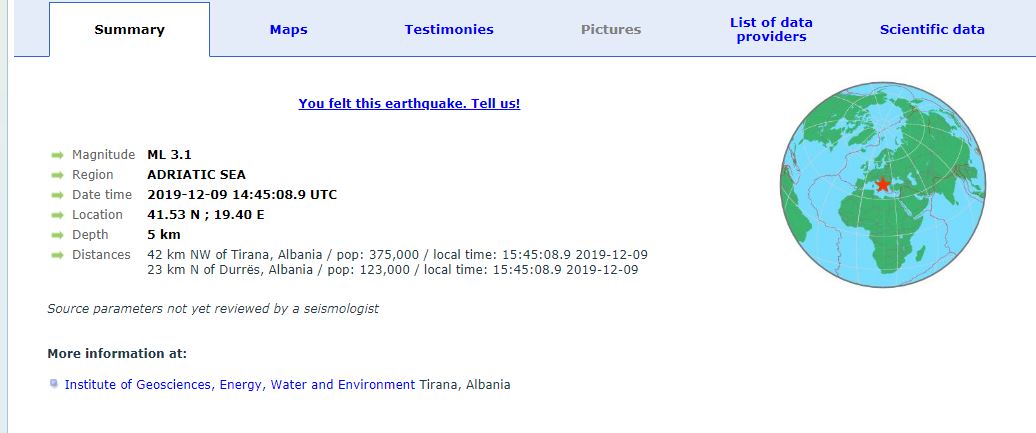Open List of data providers tab
1036x433 pixels.
click(x=771, y=30)
